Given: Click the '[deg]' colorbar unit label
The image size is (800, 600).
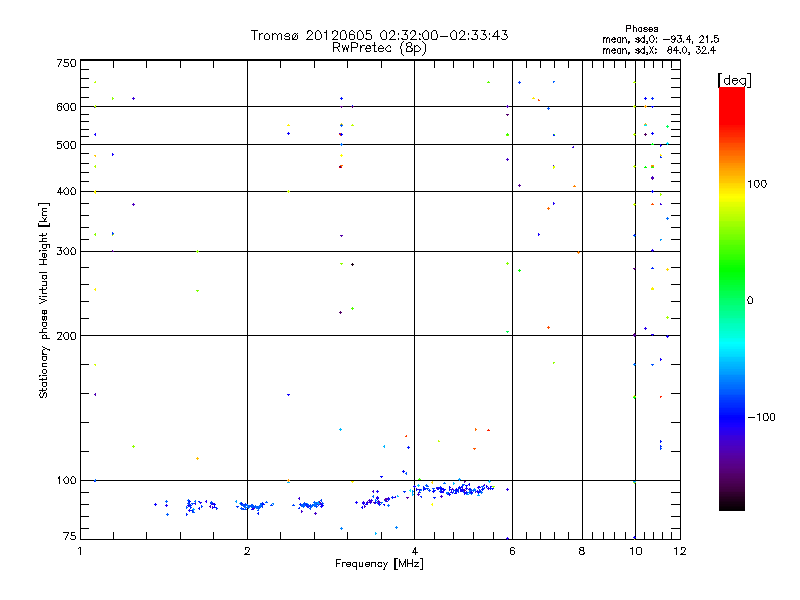Looking at the screenshot, I should [734, 80].
